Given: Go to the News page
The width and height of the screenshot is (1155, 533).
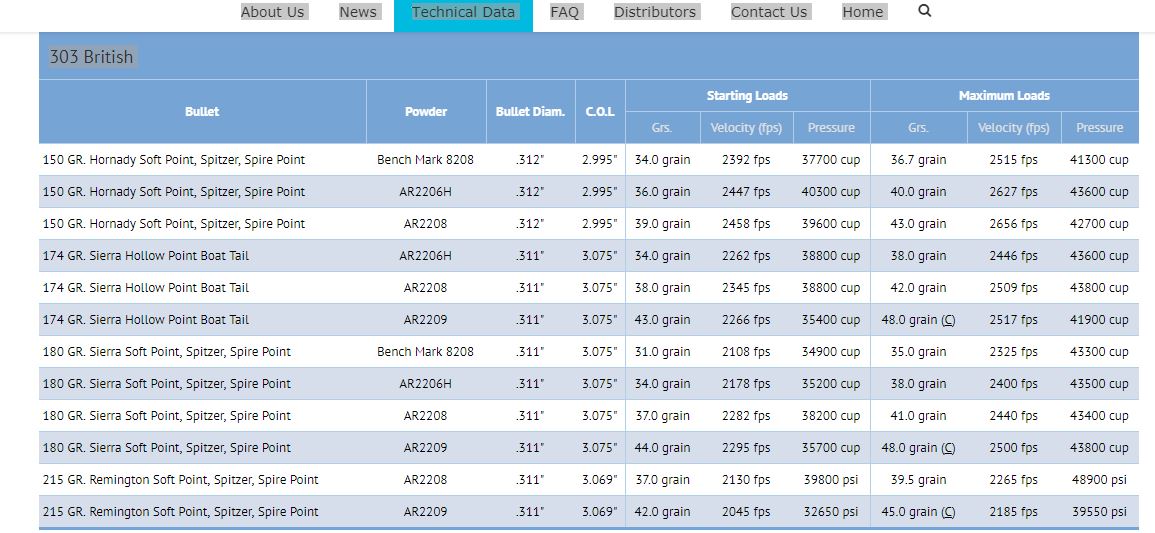Looking at the screenshot, I should (x=358, y=12).
